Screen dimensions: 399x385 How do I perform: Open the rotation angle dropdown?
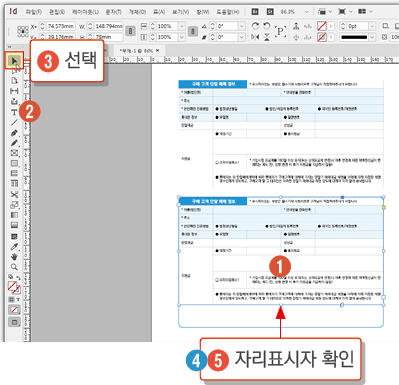[x=242, y=26]
